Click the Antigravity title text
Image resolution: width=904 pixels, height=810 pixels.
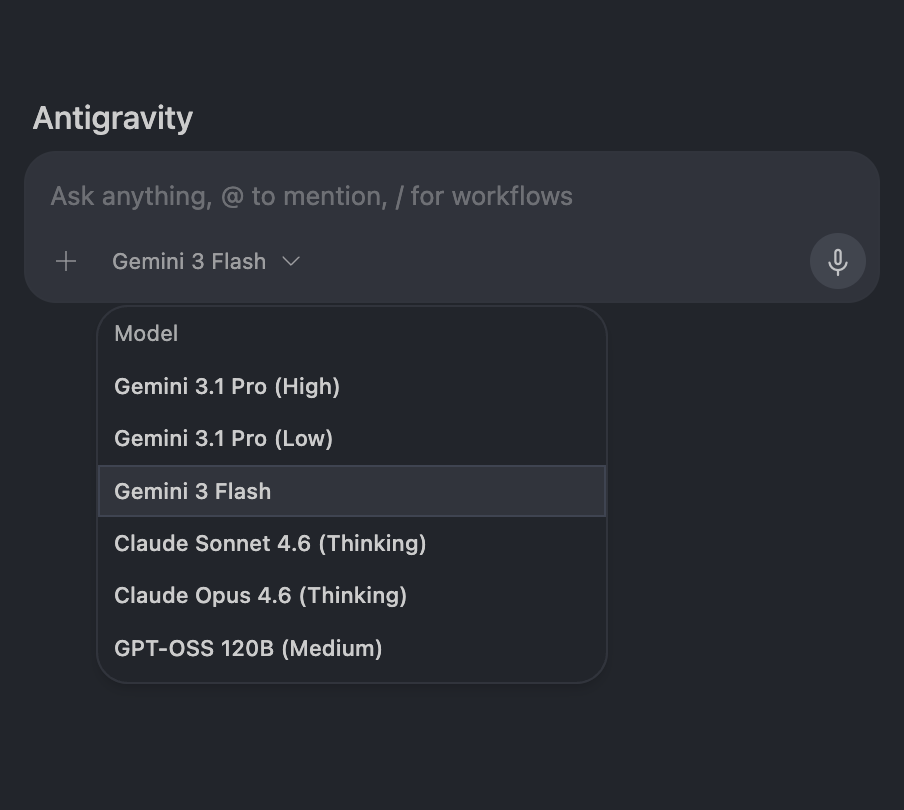[113, 118]
